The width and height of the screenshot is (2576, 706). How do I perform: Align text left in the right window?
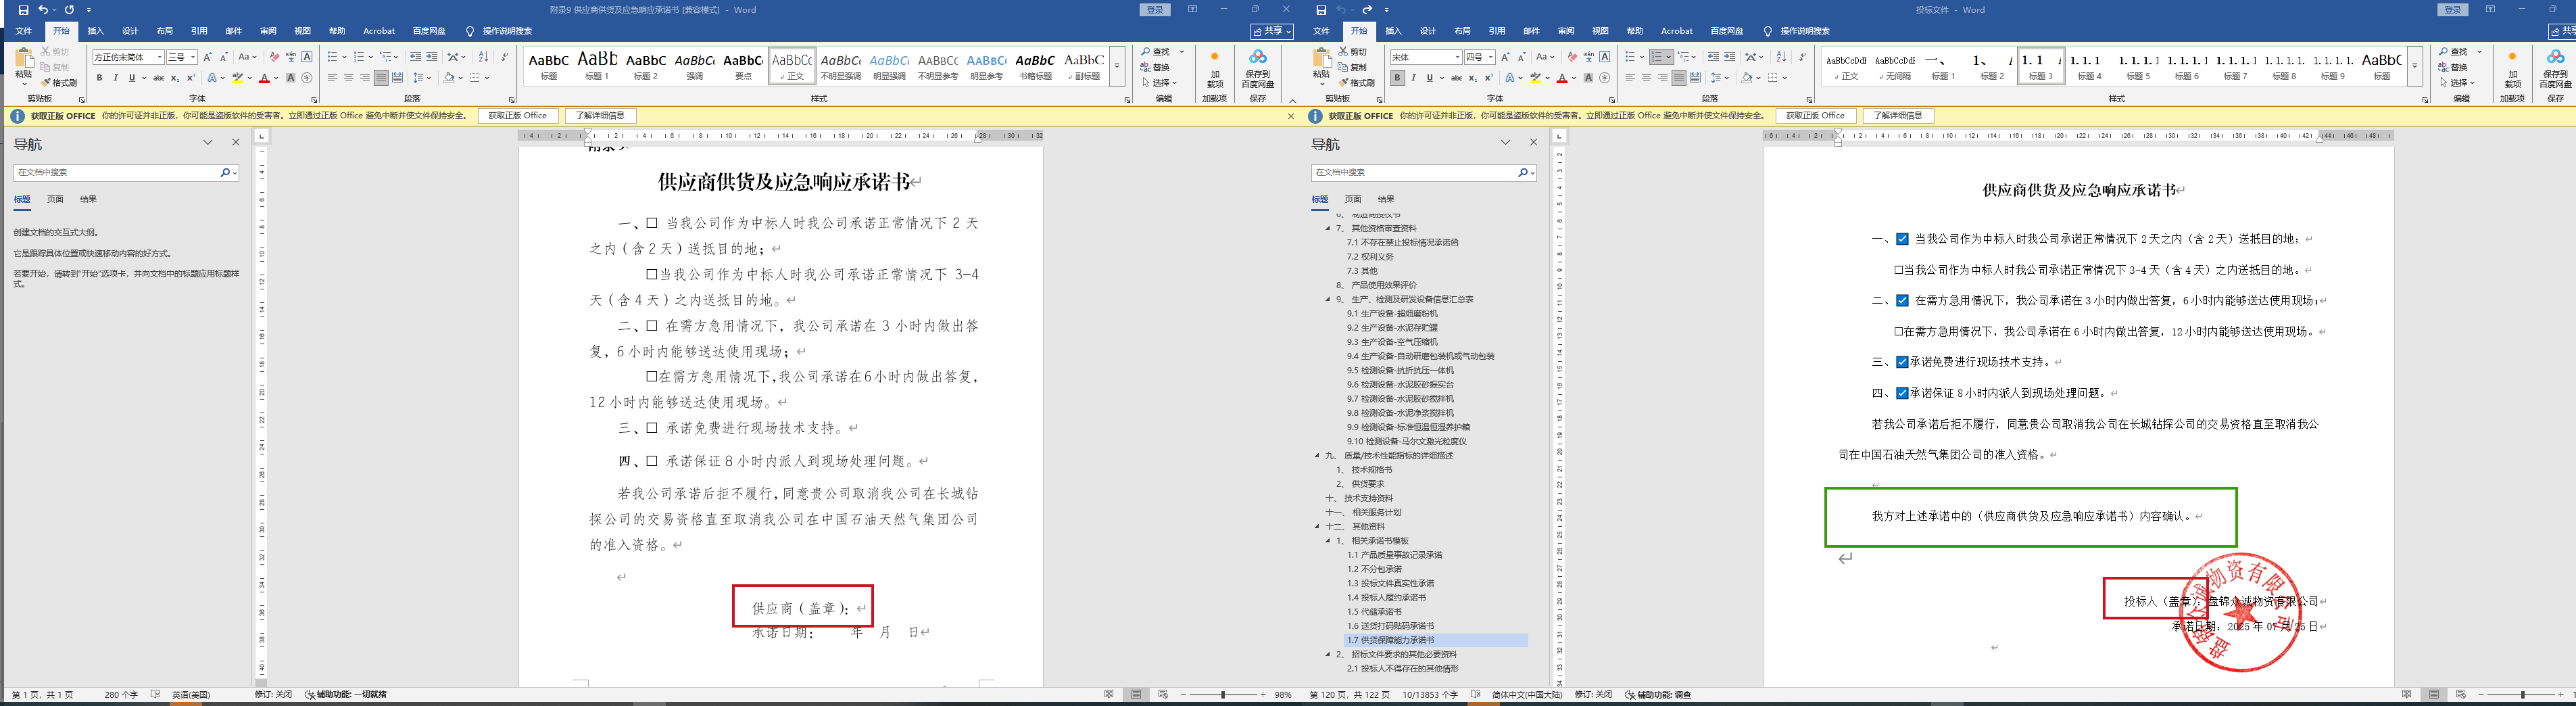click(x=1630, y=78)
